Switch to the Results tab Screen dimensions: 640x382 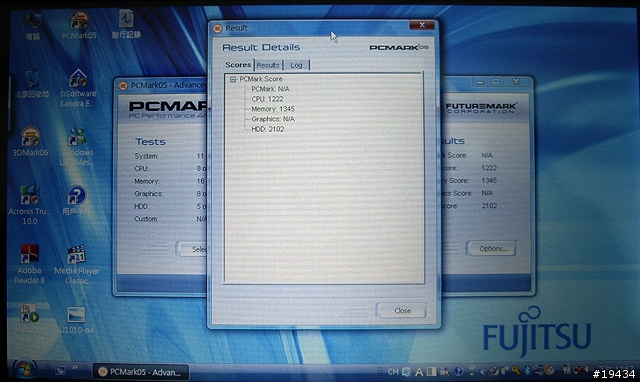click(x=268, y=65)
